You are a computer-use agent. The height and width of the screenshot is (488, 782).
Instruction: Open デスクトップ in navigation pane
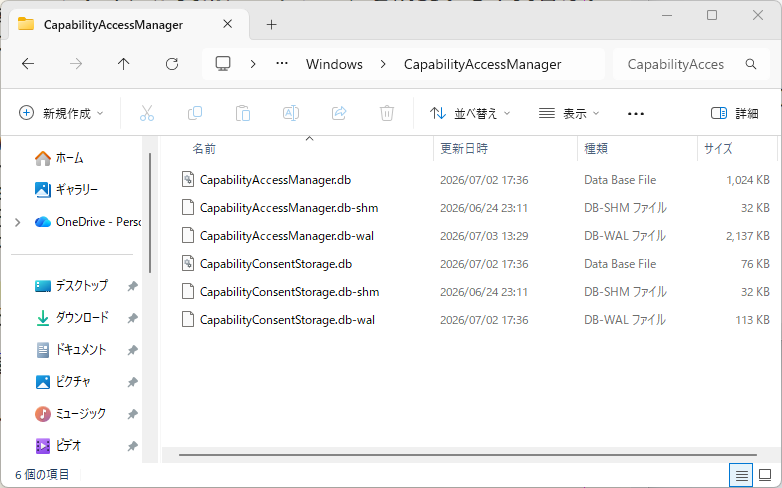click(x=71, y=285)
